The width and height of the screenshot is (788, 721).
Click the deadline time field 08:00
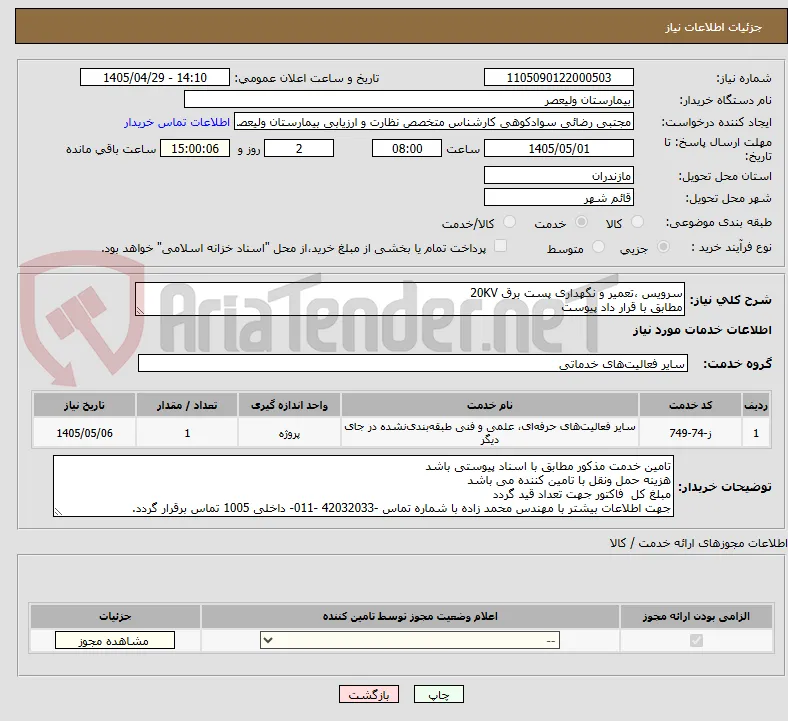point(407,149)
